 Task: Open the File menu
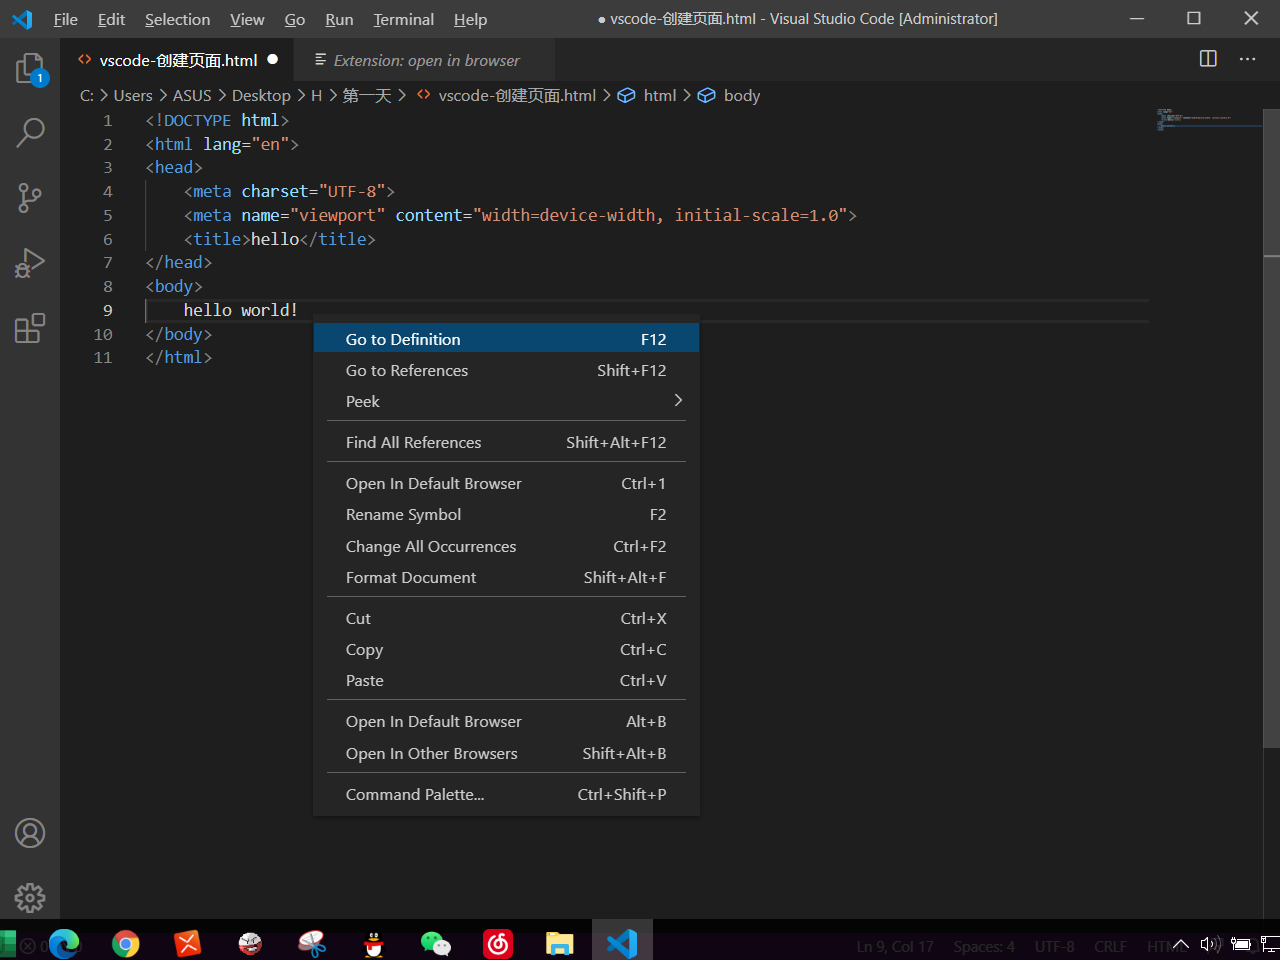tap(66, 19)
